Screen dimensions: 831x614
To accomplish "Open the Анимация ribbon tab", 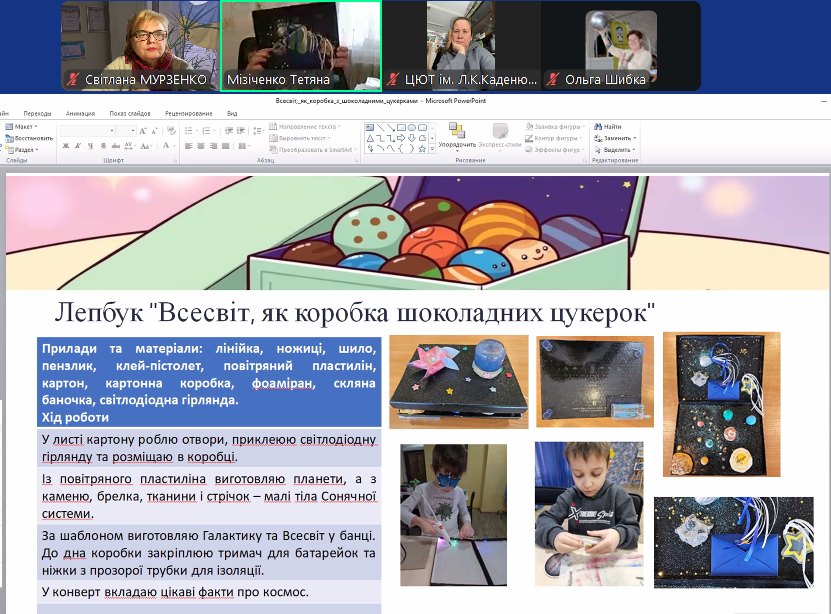I will pos(79,114).
